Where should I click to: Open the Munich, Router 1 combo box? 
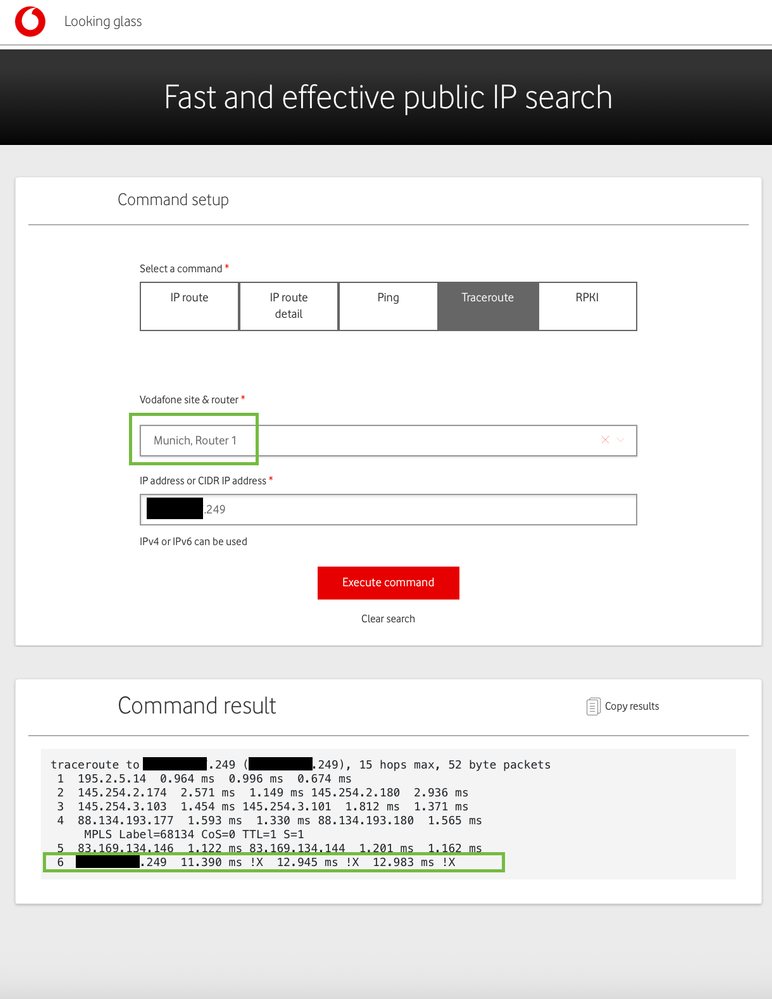click(388, 440)
